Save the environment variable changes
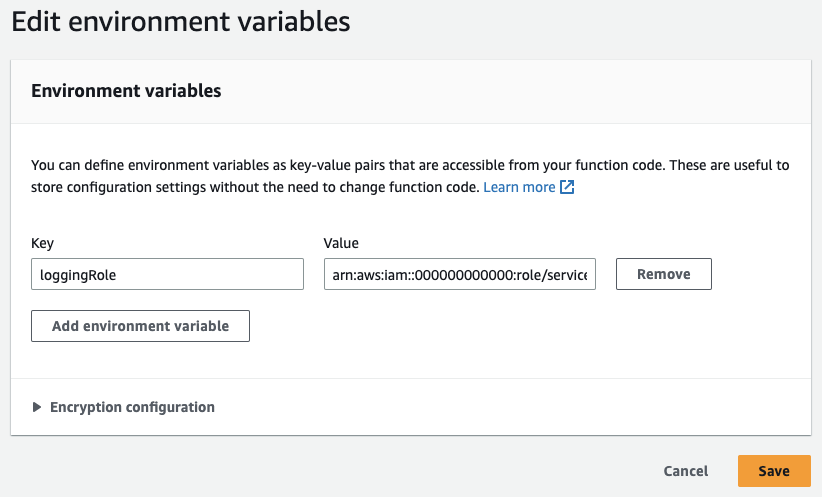Viewport: 822px width, 497px height. point(773,471)
